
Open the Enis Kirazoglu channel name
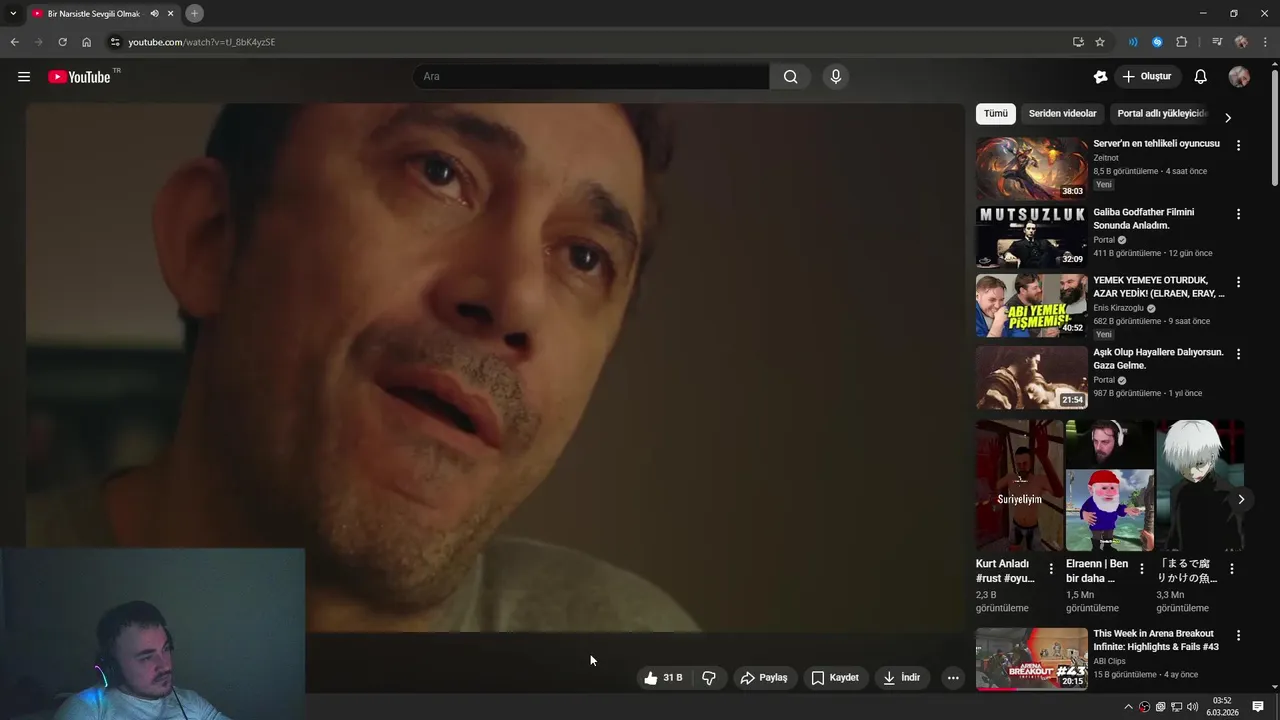pyautogui.click(x=1118, y=308)
